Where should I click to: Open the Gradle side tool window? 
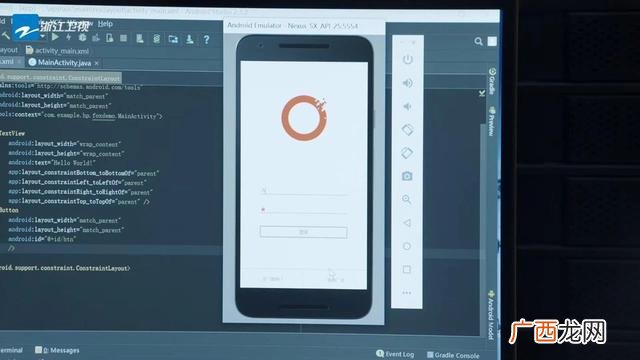492,81
